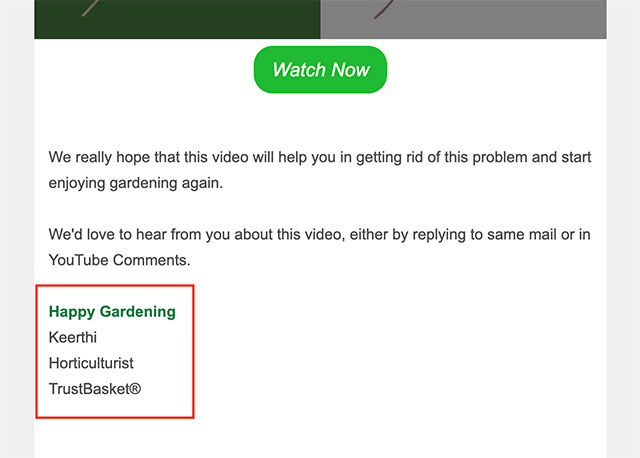640x458 pixels.
Task: Click the blank area right of the signature block
Action: (400, 350)
